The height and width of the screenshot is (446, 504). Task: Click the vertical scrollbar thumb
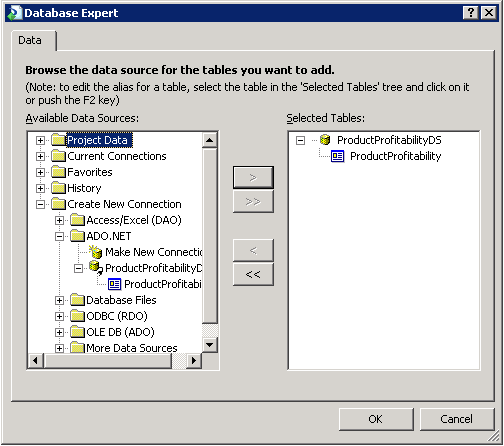click(x=210, y=236)
